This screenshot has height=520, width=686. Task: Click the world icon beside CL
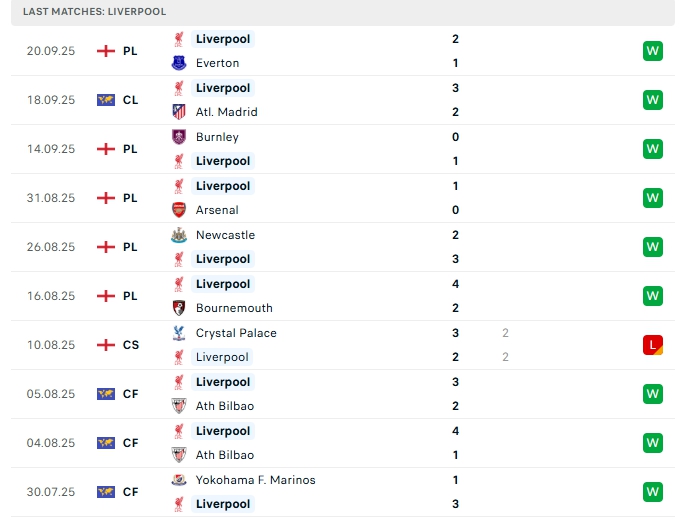(x=106, y=100)
